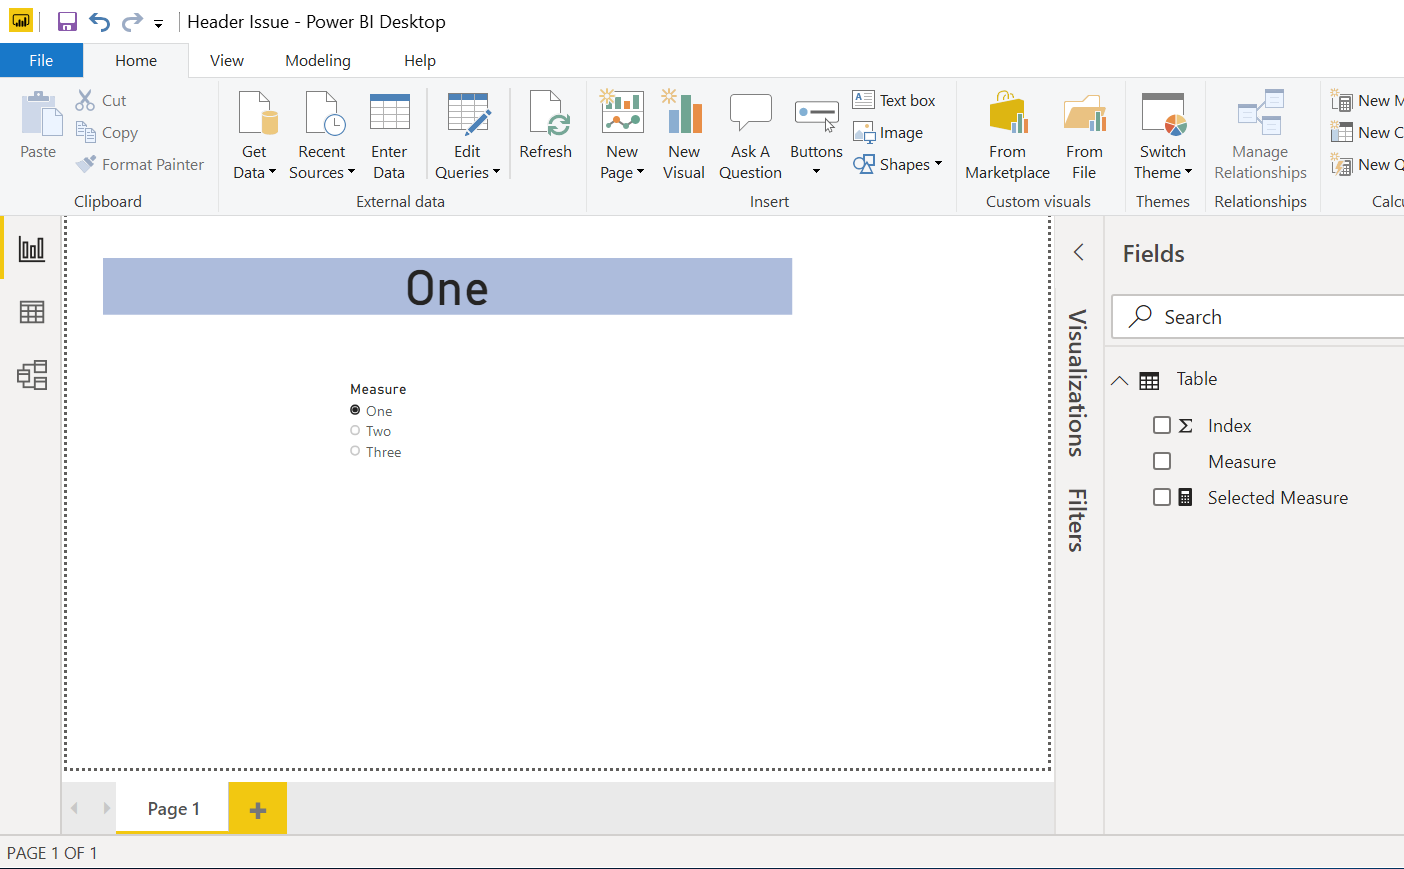Click the New Page icon
Image resolution: width=1404 pixels, height=869 pixels.
coord(622,112)
